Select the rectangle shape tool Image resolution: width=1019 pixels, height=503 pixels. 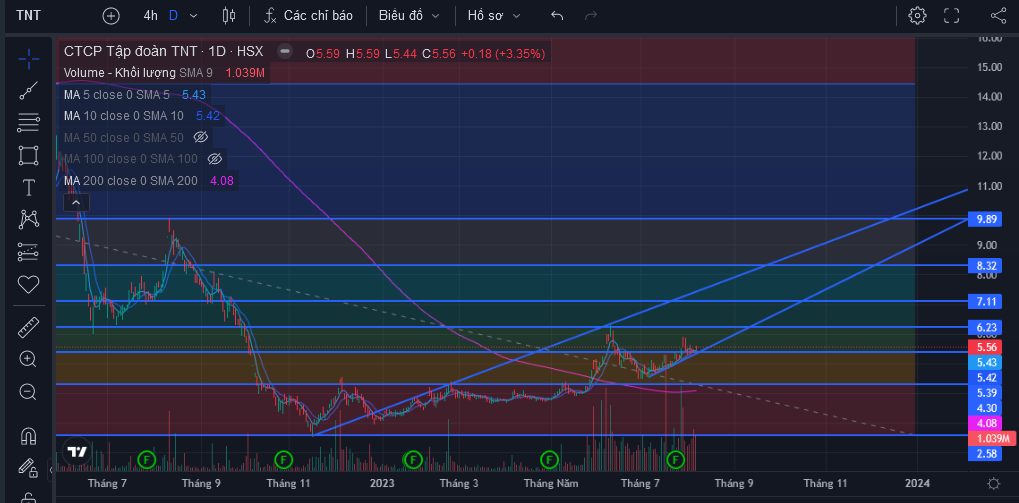click(x=29, y=155)
